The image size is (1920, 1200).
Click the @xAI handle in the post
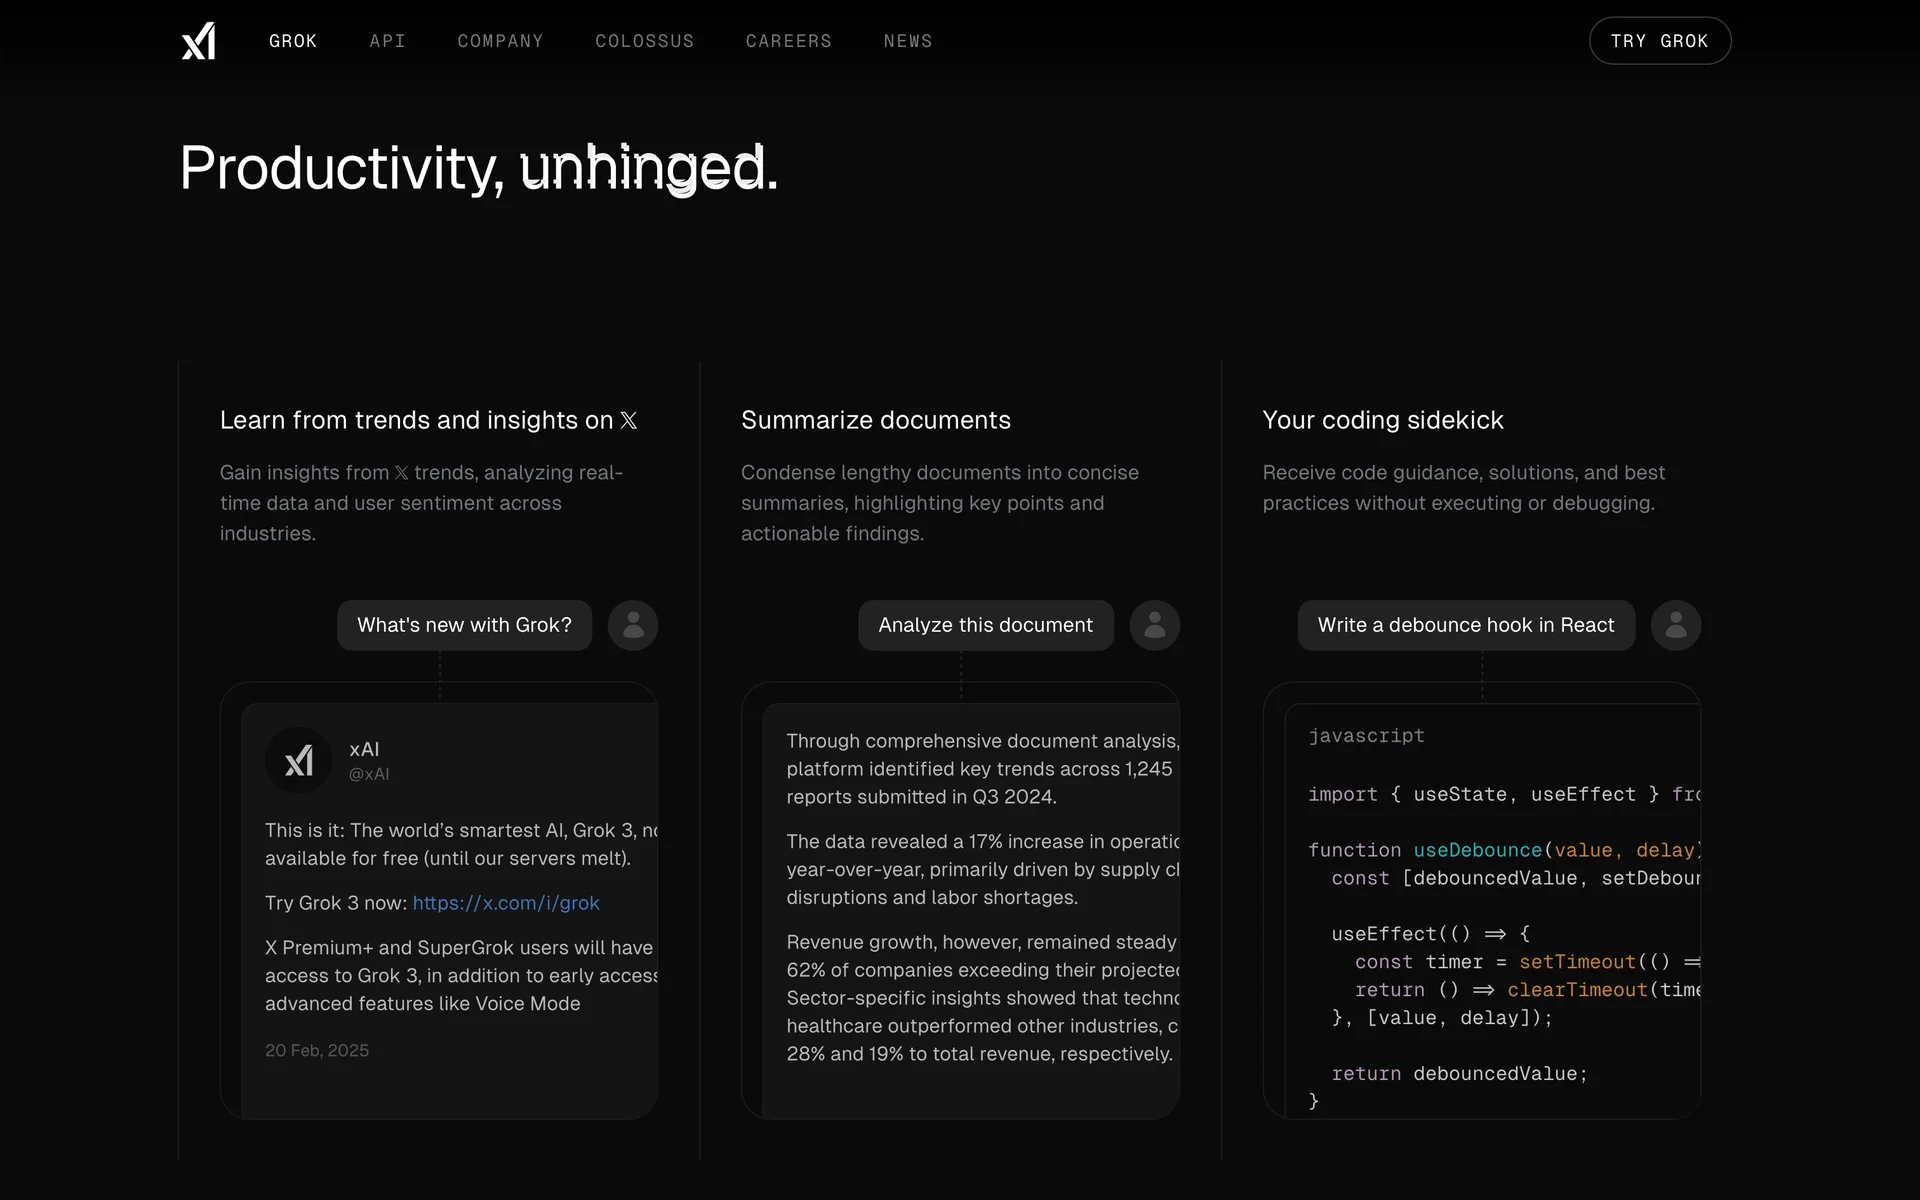[369, 774]
